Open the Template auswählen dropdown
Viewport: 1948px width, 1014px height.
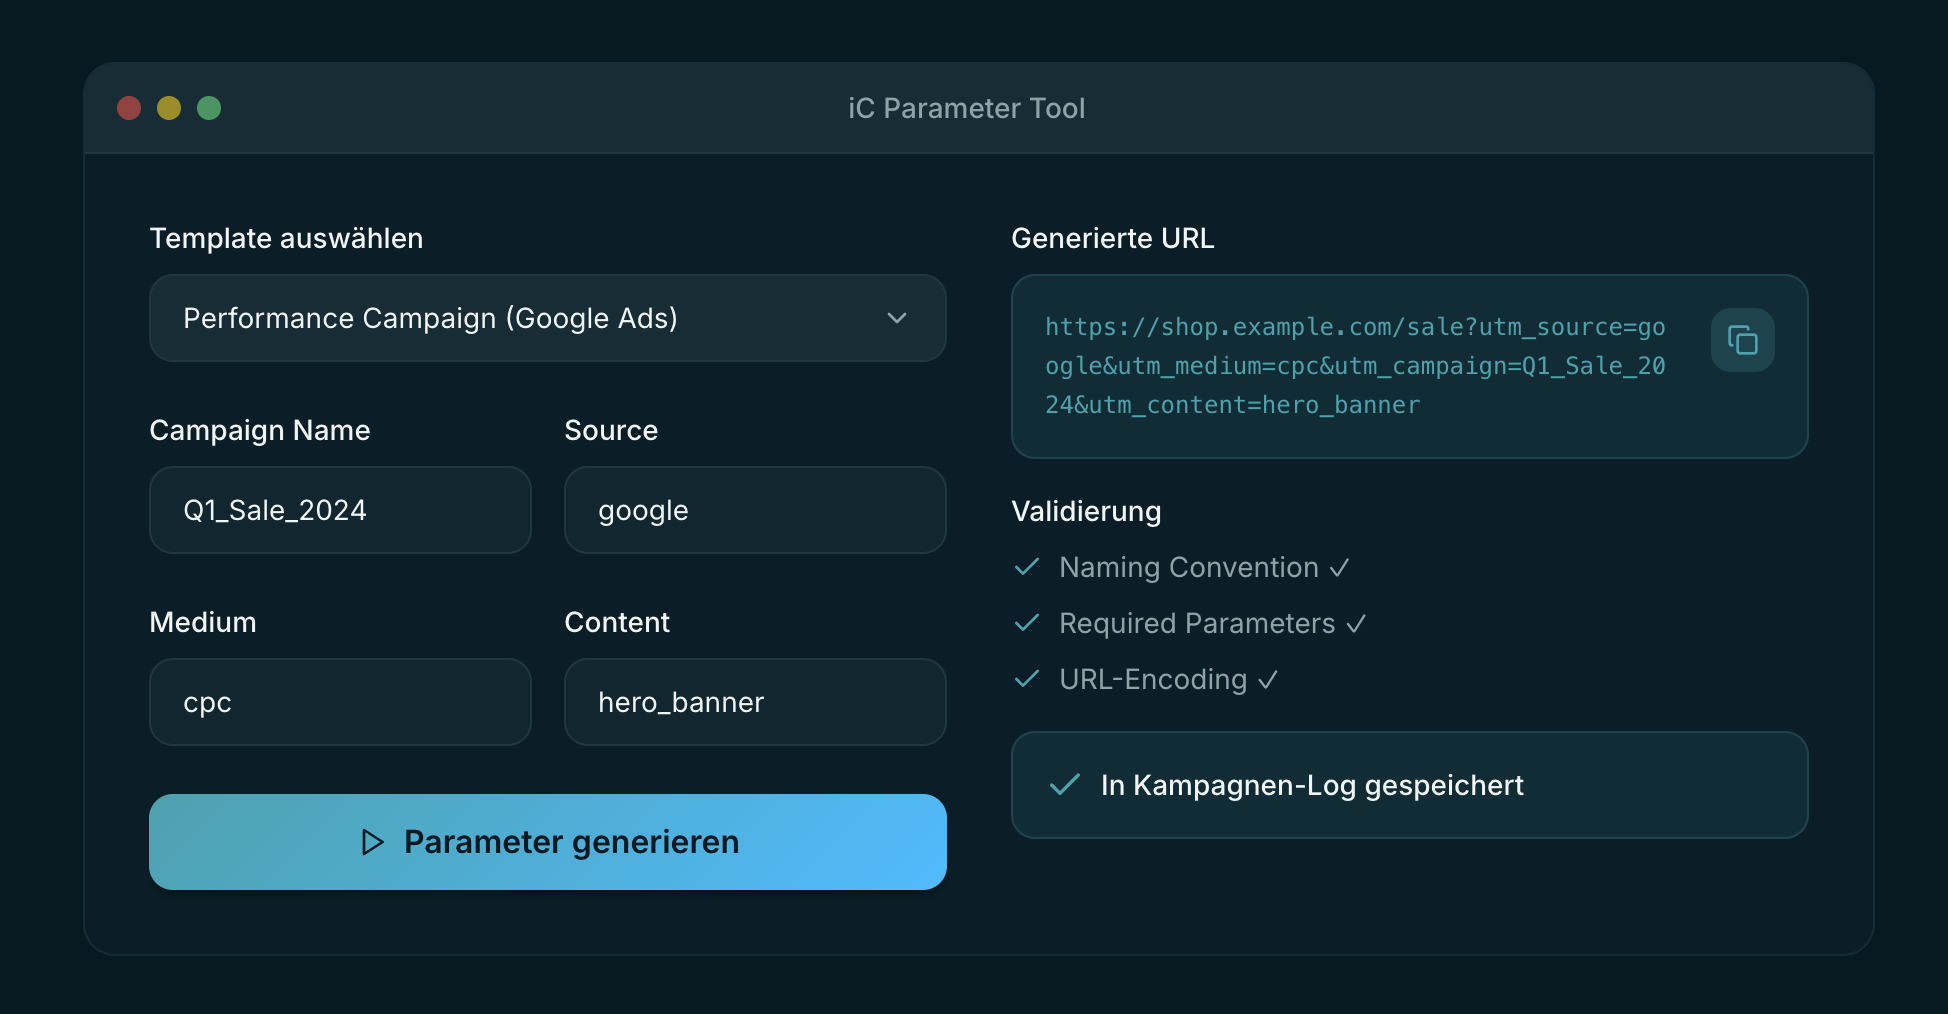pos(548,318)
